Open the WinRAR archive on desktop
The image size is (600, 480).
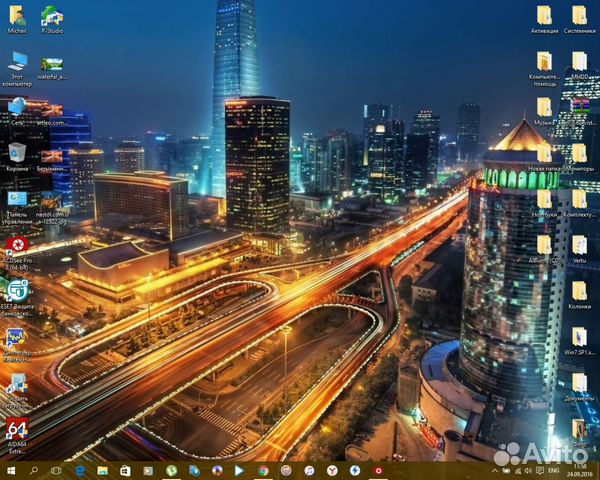coord(580,112)
